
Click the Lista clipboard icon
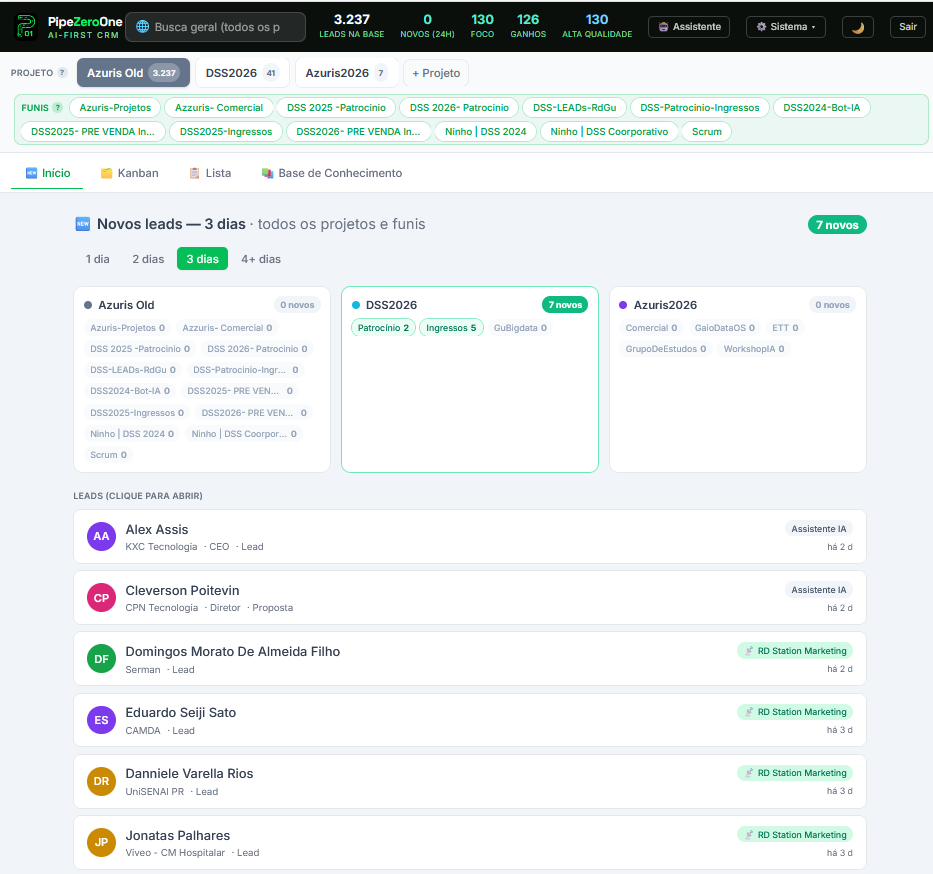(194, 173)
